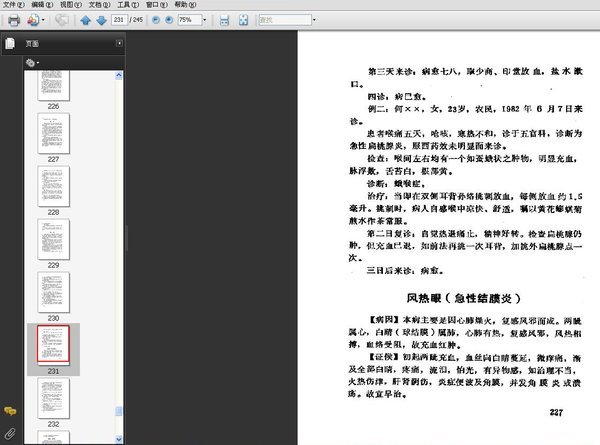Image resolution: width=600 pixels, height=445 pixels.
Task: Open the dropdown arrow beside the create PDF icon
Action: (43, 20)
